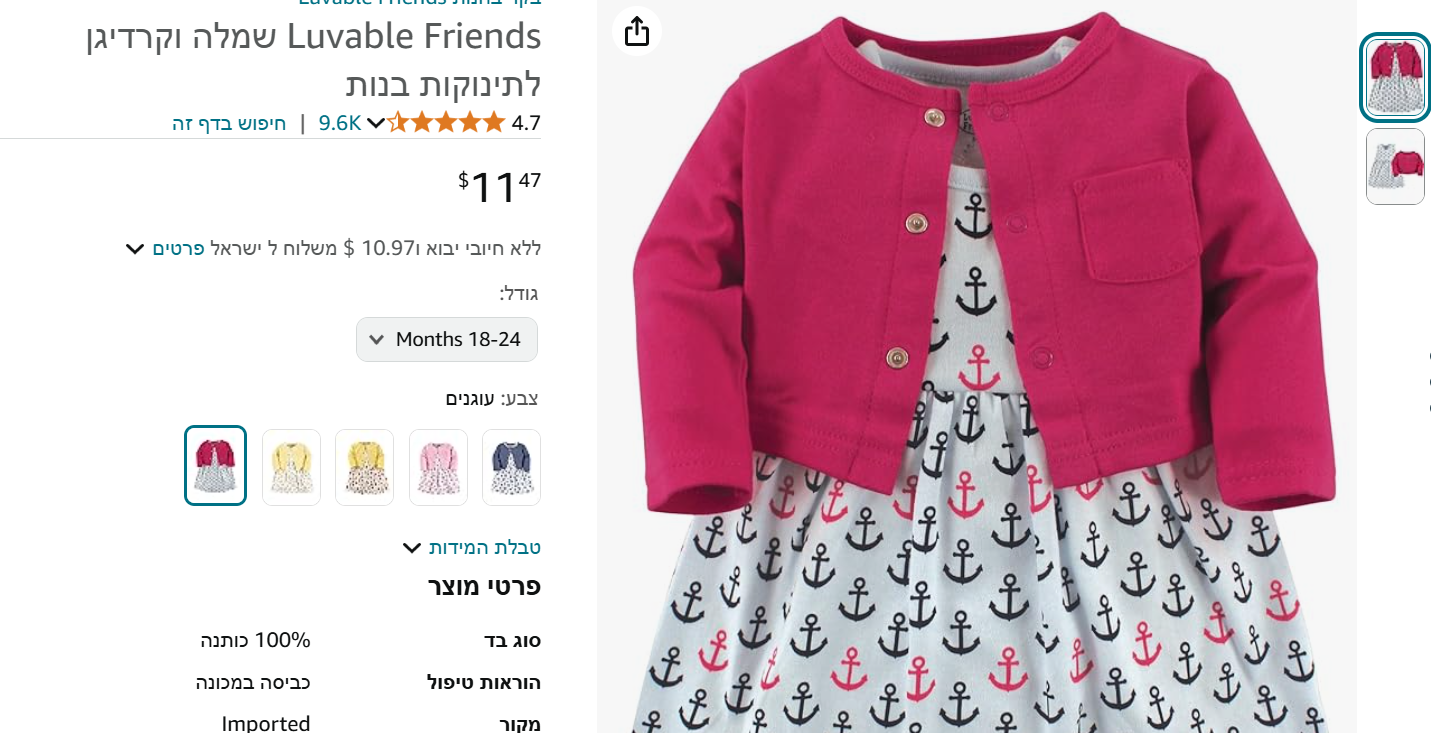Select the red anchors color swatch
Viewport: 1431px width, 733px height.
(215, 466)
